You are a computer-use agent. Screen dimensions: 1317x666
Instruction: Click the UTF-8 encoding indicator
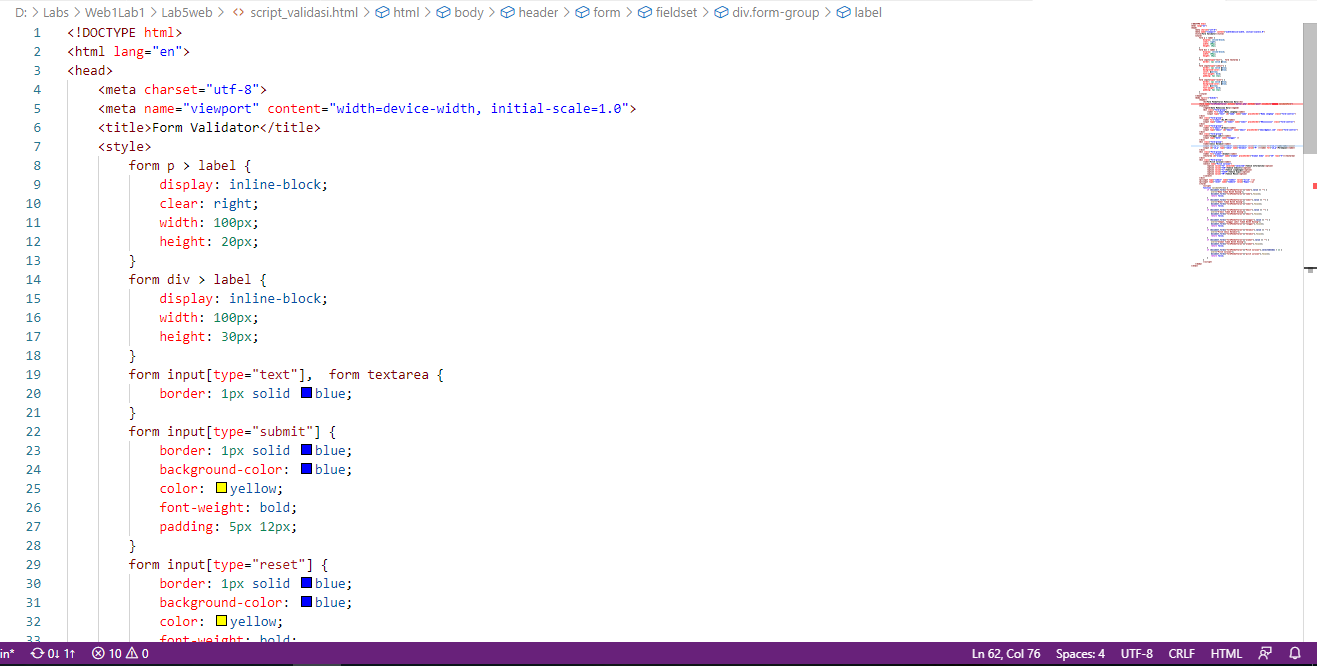(x=1137, y=652)
